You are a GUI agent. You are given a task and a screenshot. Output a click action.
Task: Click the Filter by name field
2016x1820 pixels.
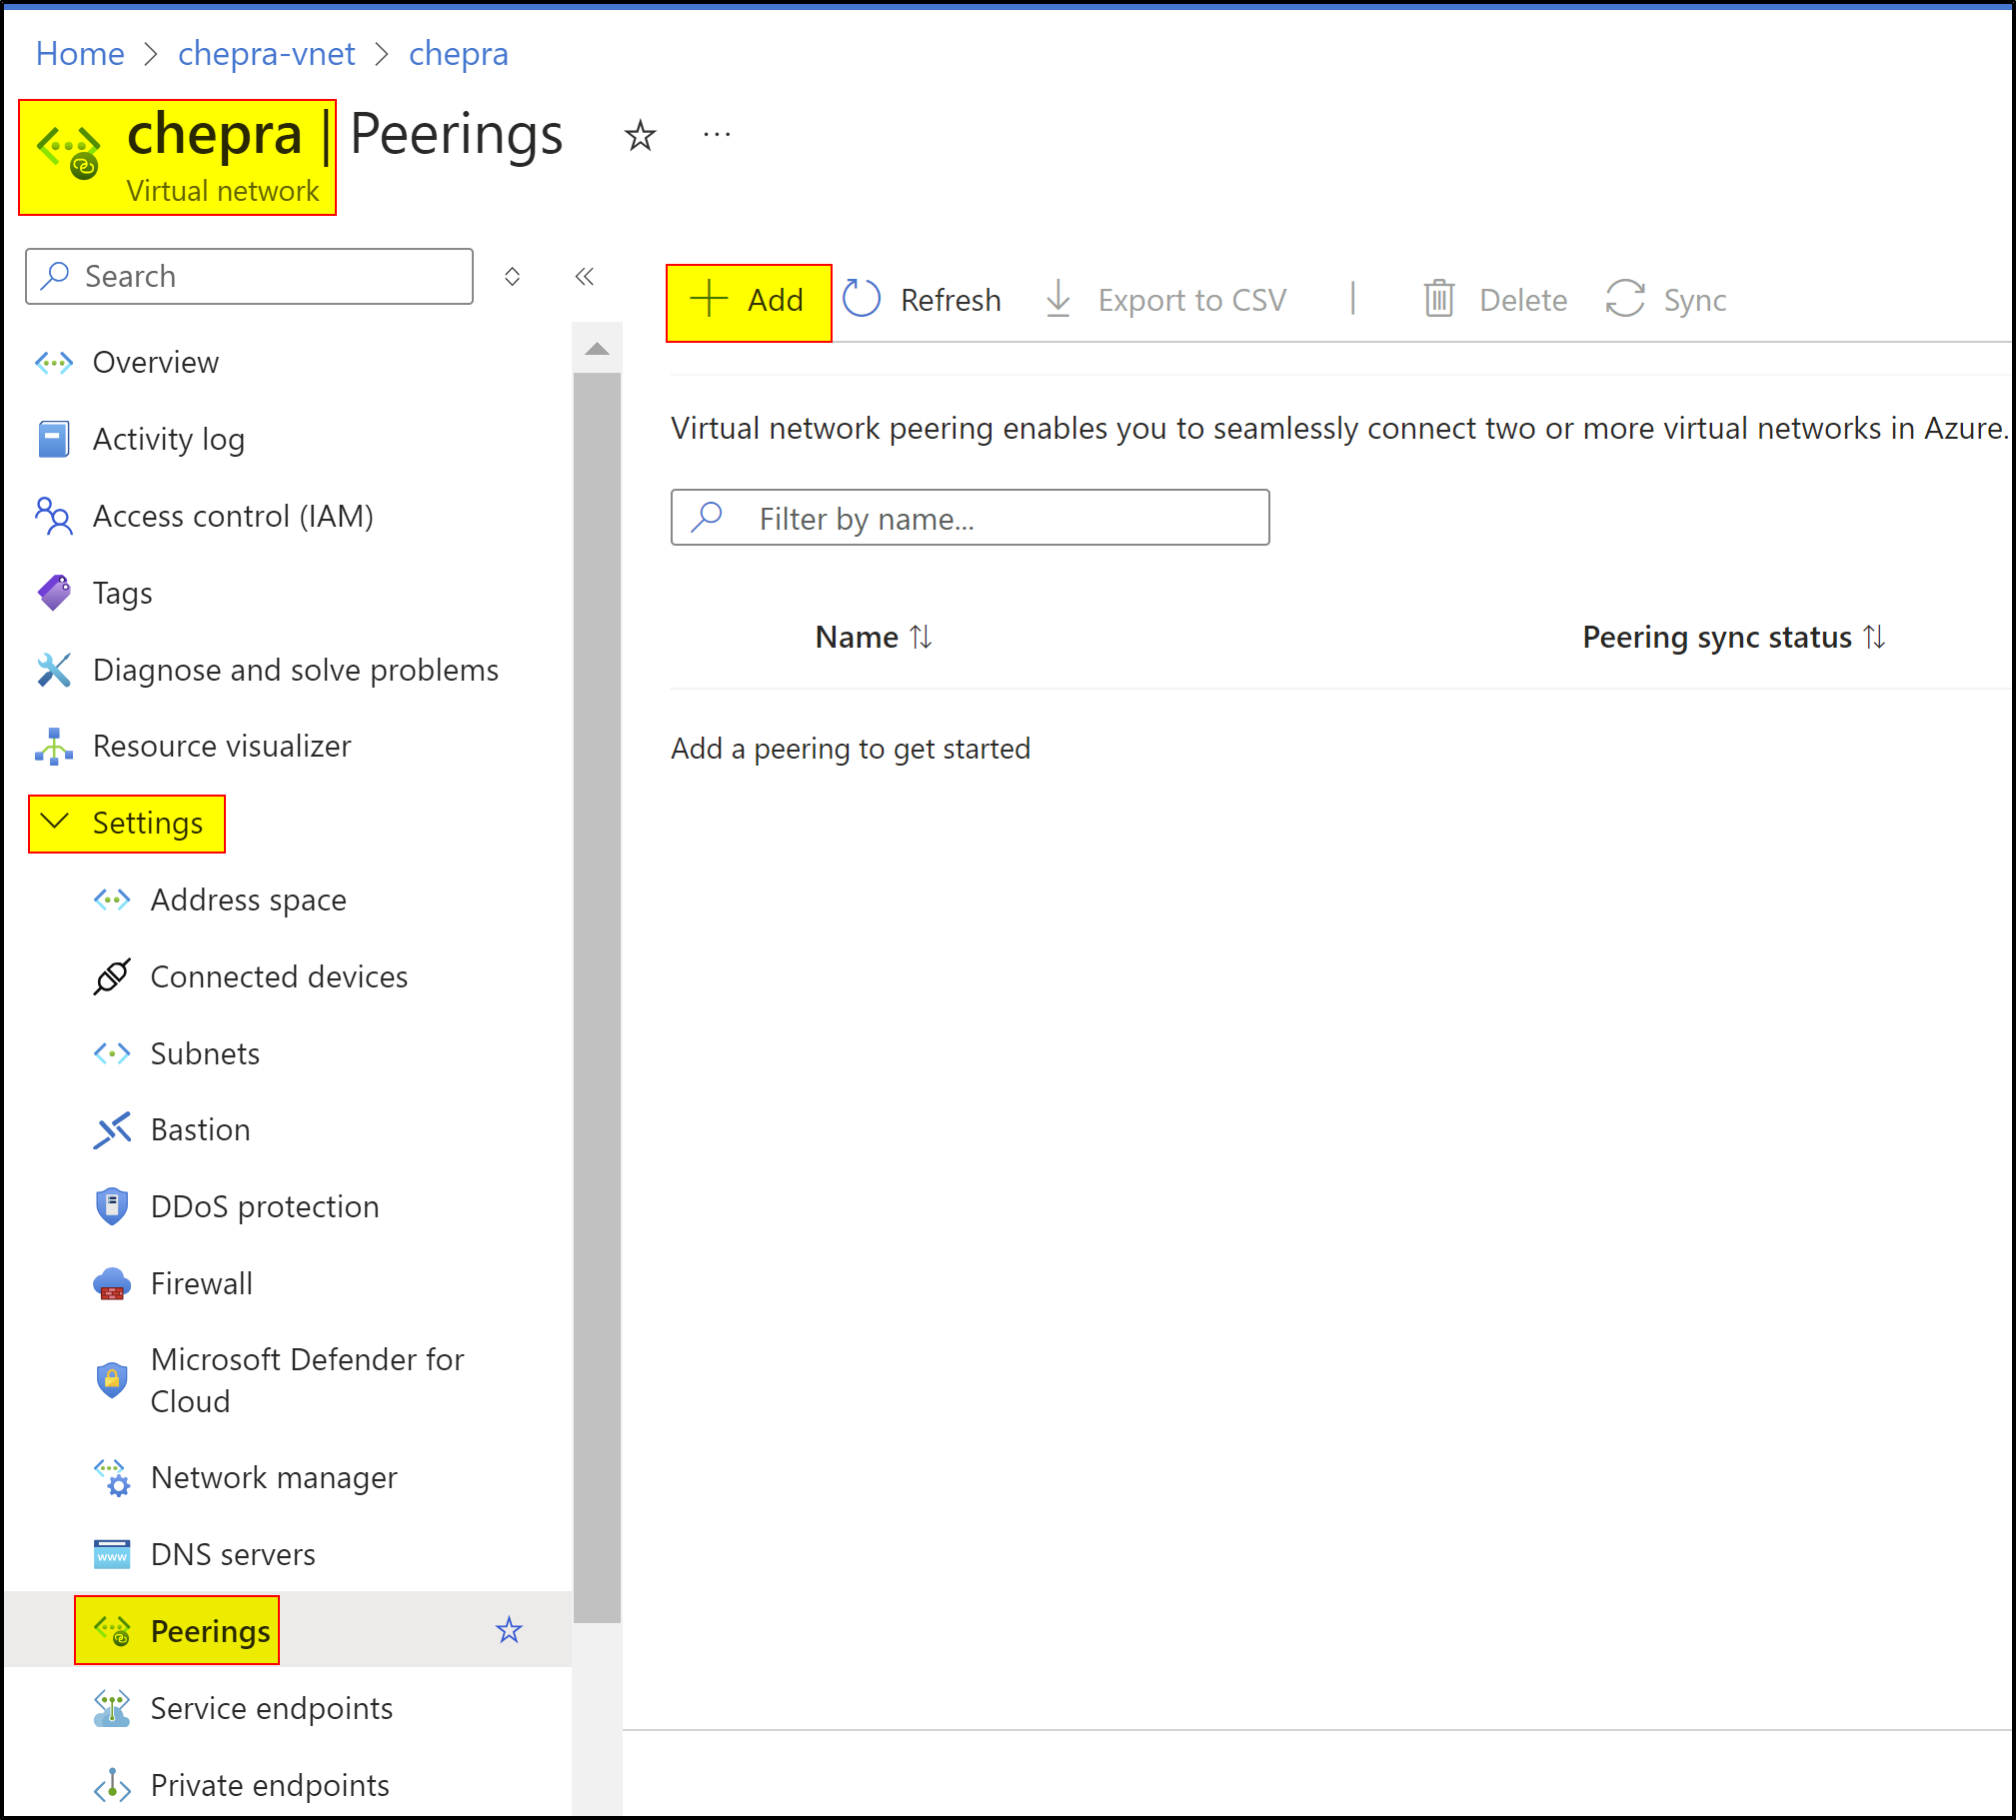970,518
